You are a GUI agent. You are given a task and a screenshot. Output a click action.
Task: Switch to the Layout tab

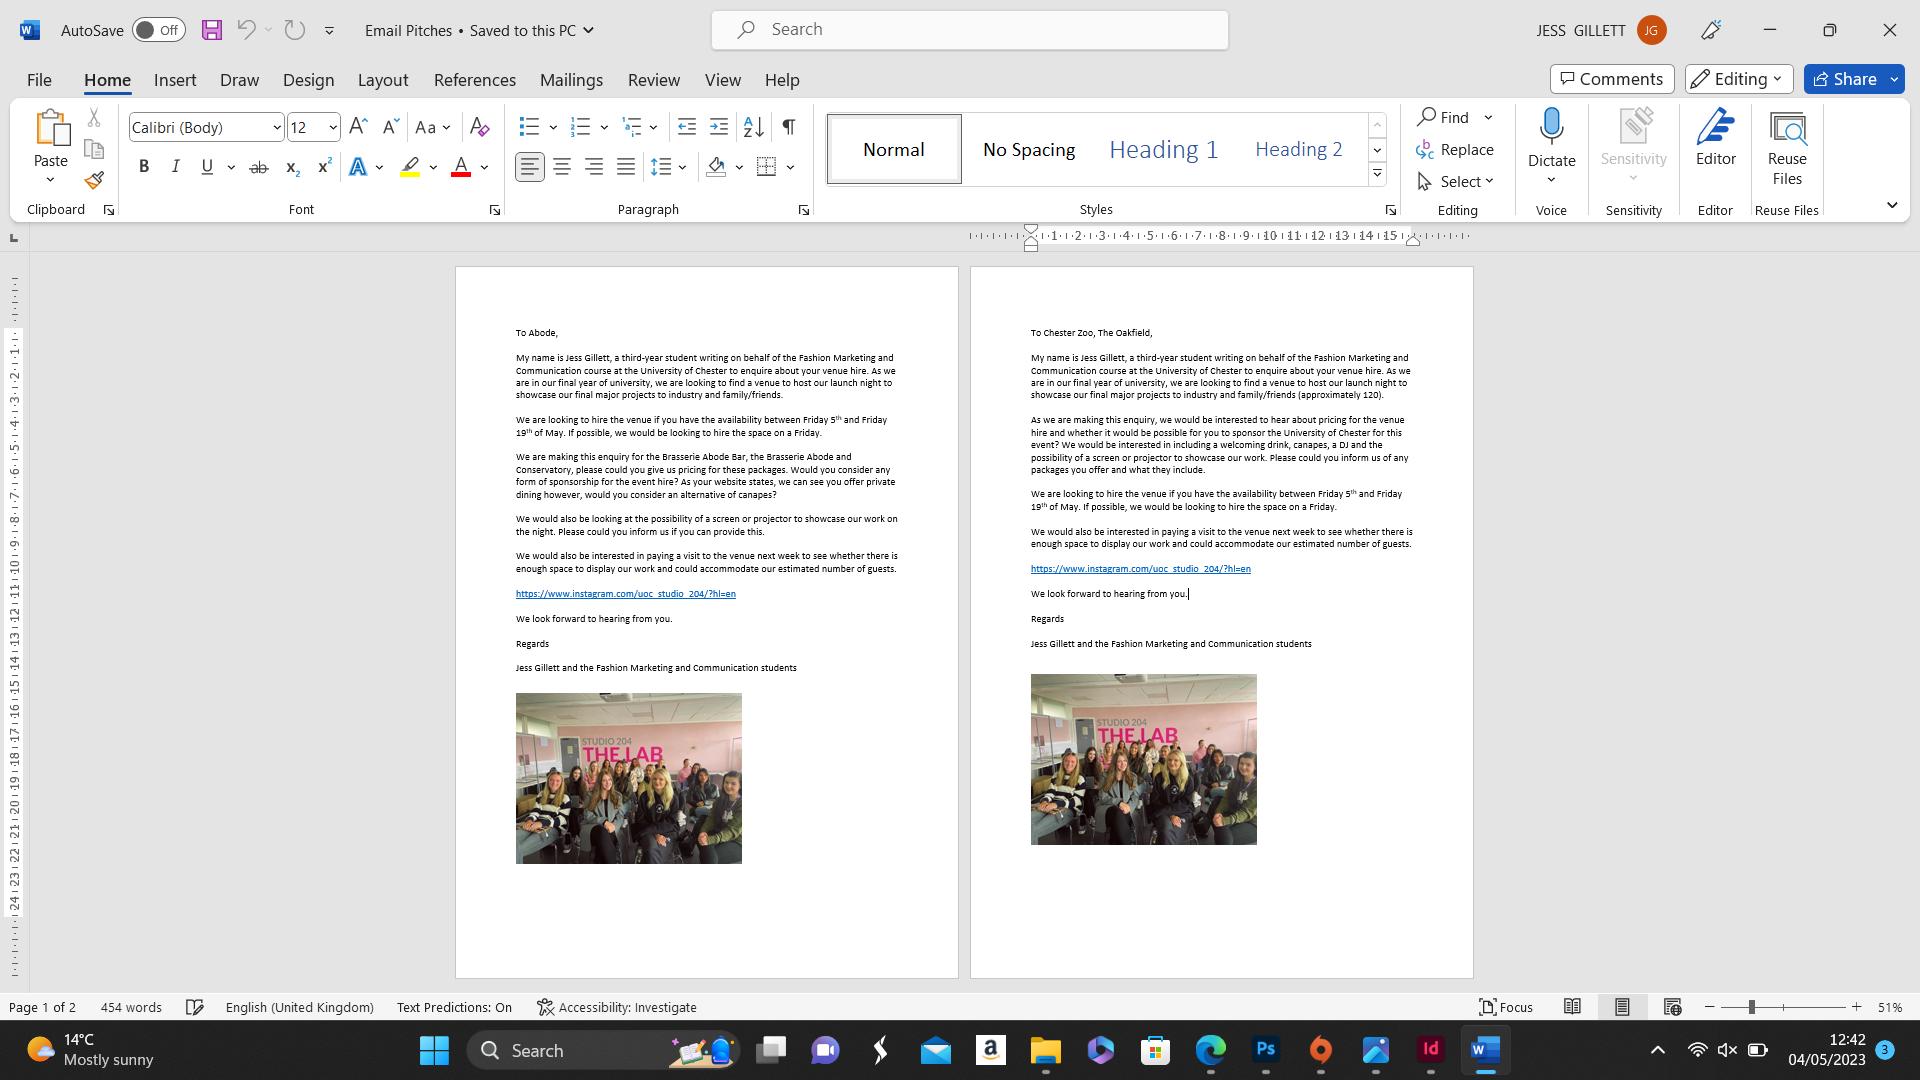tap(382, 80)
